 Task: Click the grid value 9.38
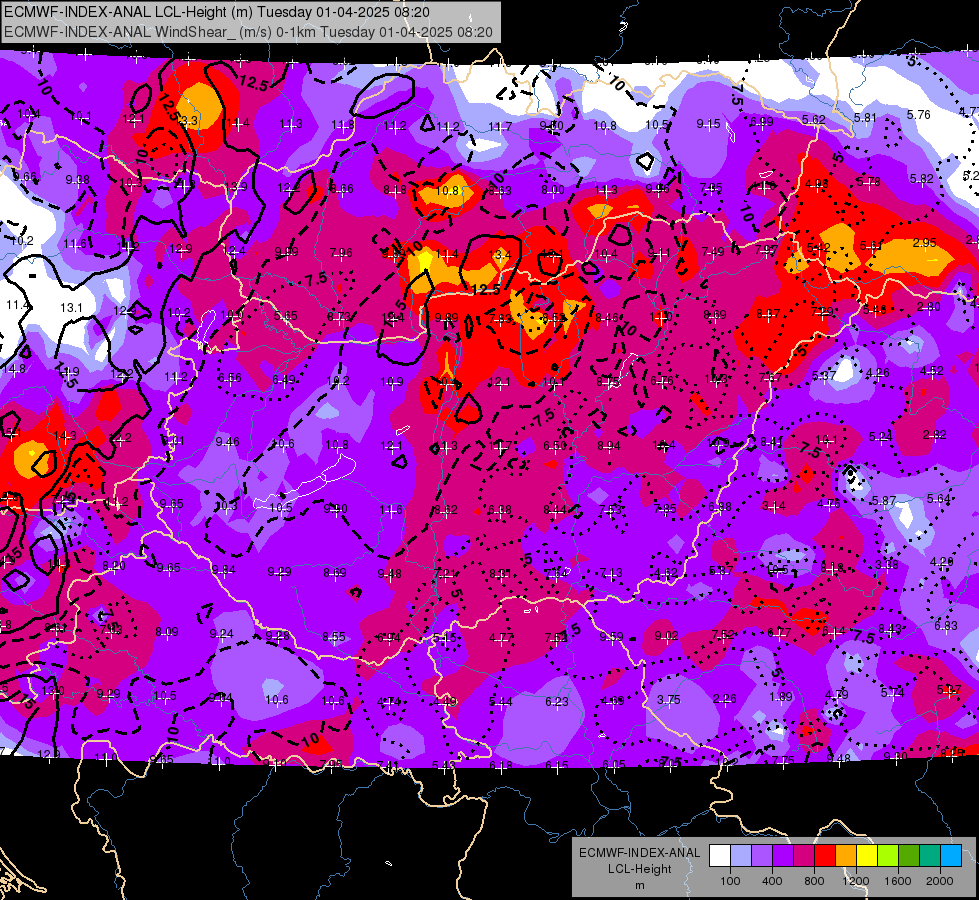point(77,179)
